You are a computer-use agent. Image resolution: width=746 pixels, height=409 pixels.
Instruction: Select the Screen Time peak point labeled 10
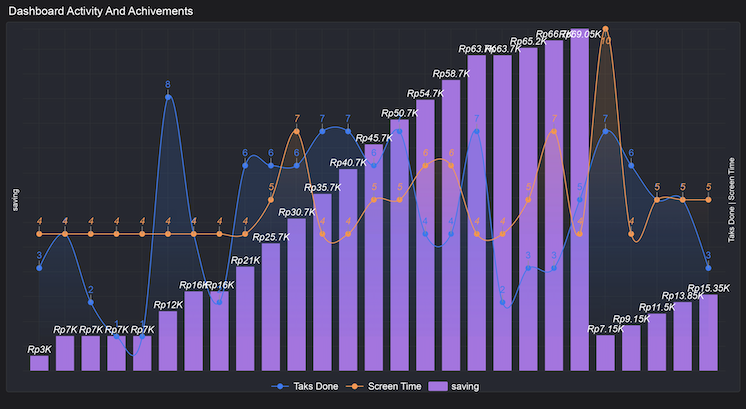coord(605,29)
